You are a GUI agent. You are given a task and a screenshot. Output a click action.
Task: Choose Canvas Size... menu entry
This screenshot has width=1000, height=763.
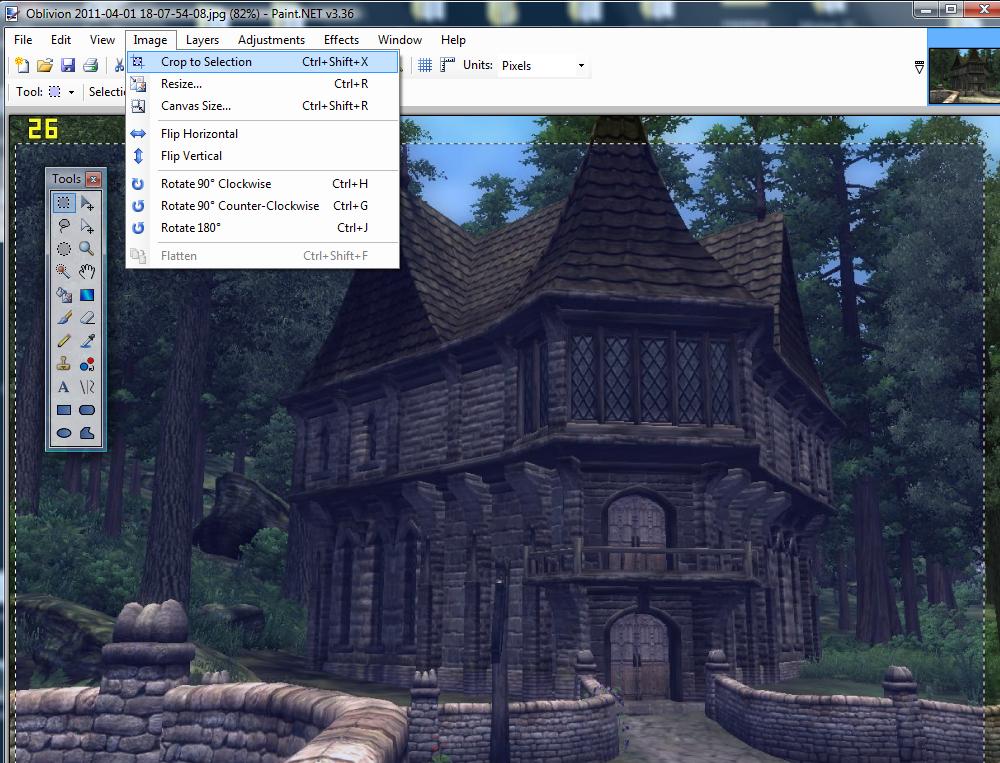coord(263,106)
